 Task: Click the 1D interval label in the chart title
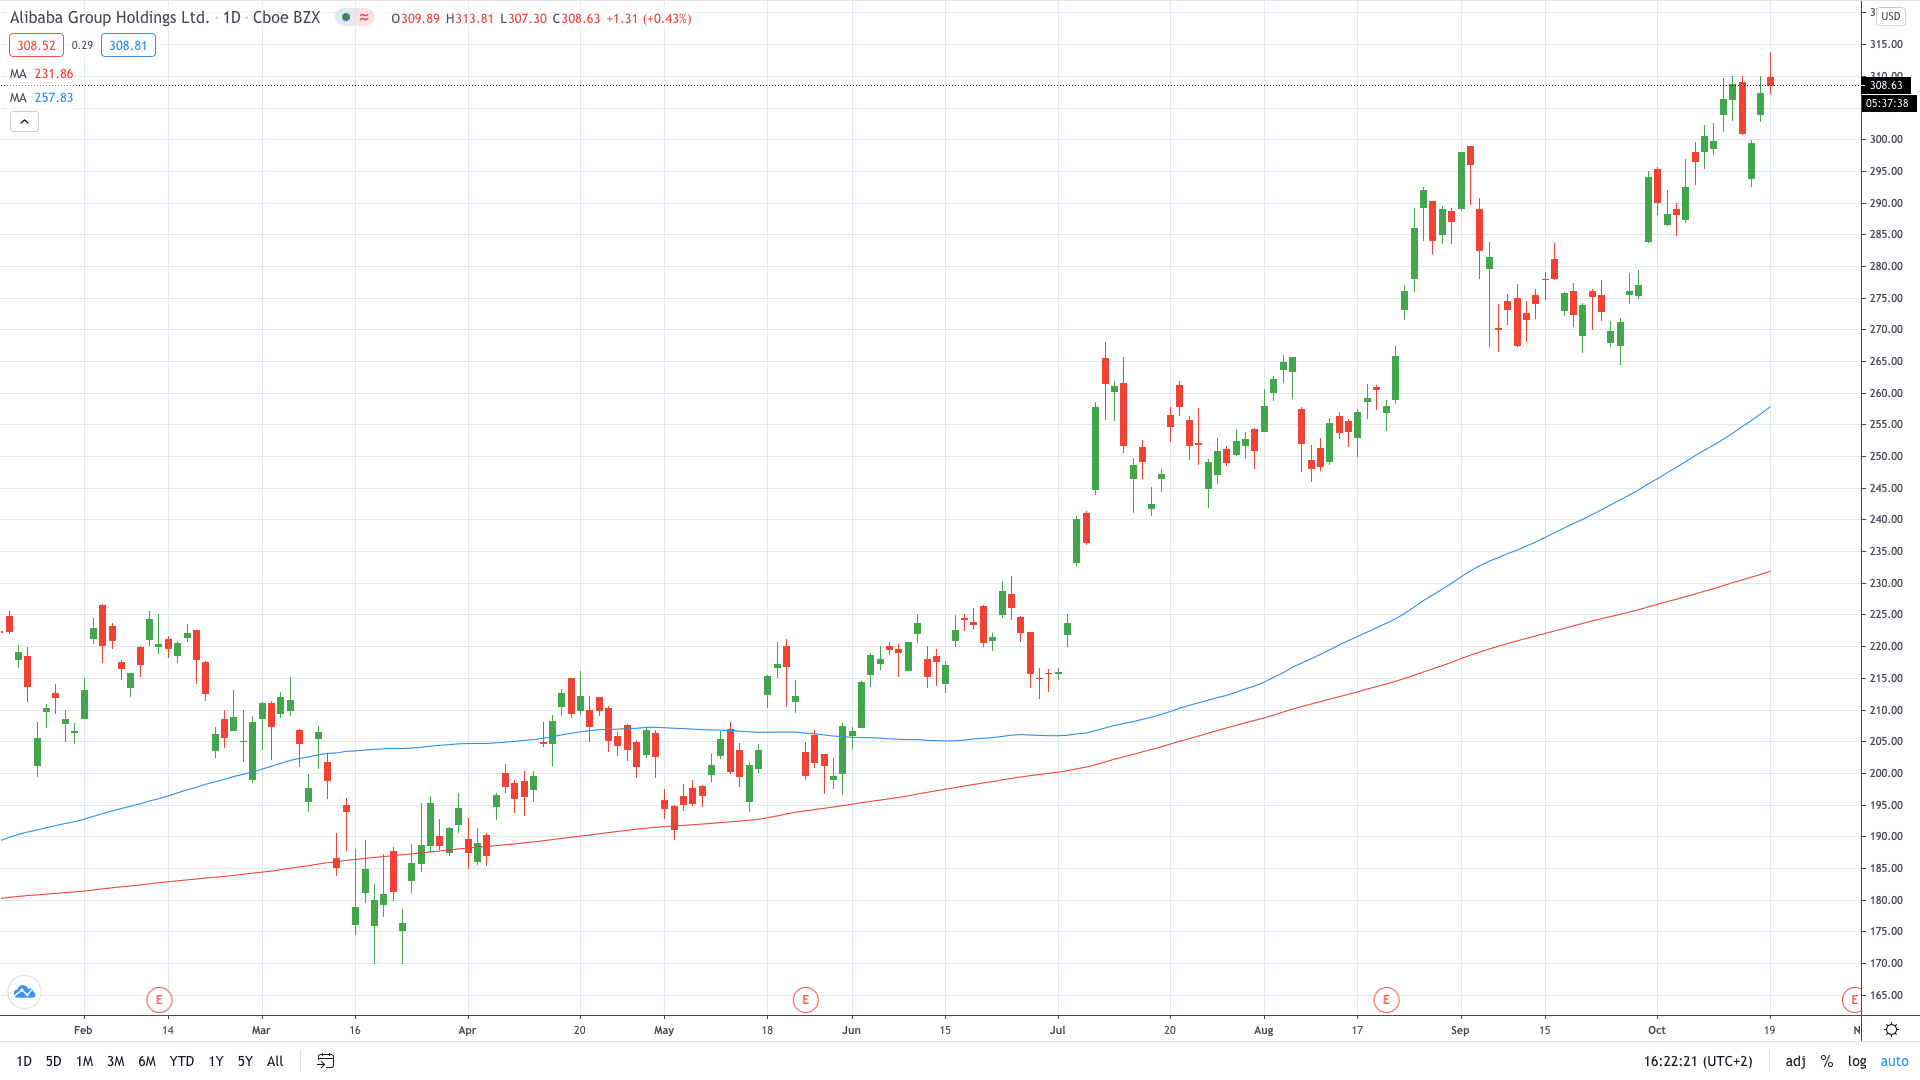(232, 18)
